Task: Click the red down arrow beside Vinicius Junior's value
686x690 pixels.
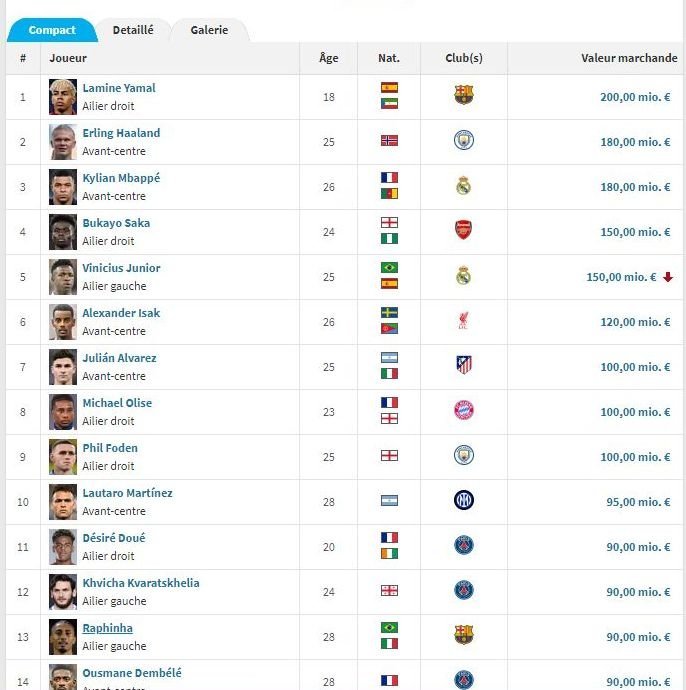Action: pos(668,277)
